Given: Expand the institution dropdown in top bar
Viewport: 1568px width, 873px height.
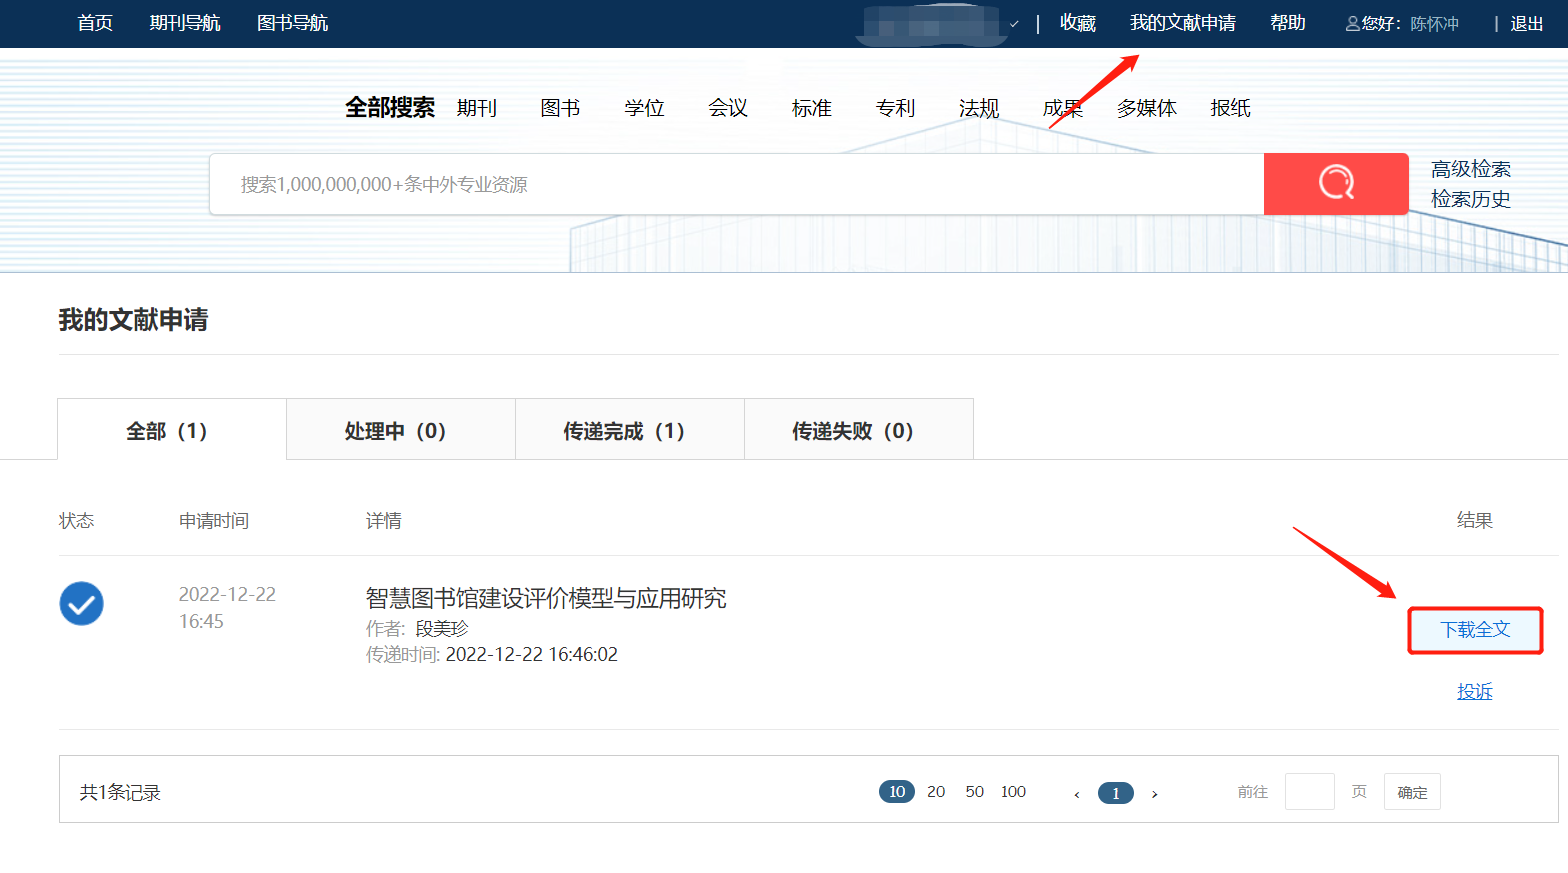Looking at the screenshot, I should pos(1014,24).
